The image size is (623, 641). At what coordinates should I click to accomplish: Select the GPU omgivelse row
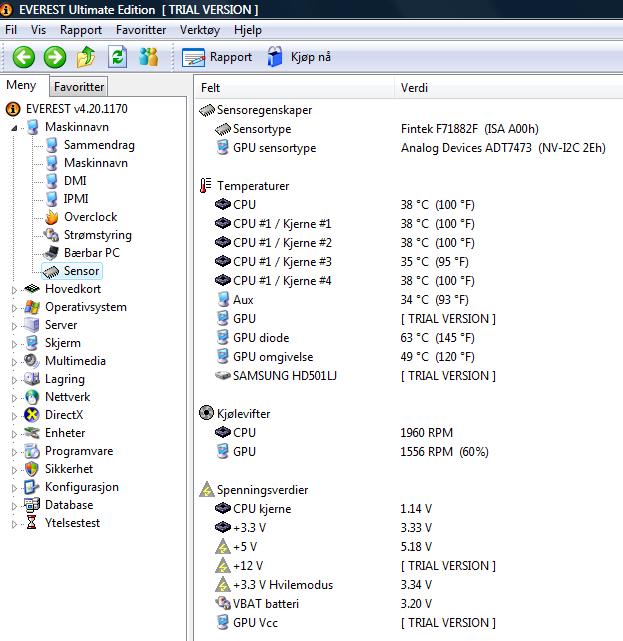[x=409, y=356]
